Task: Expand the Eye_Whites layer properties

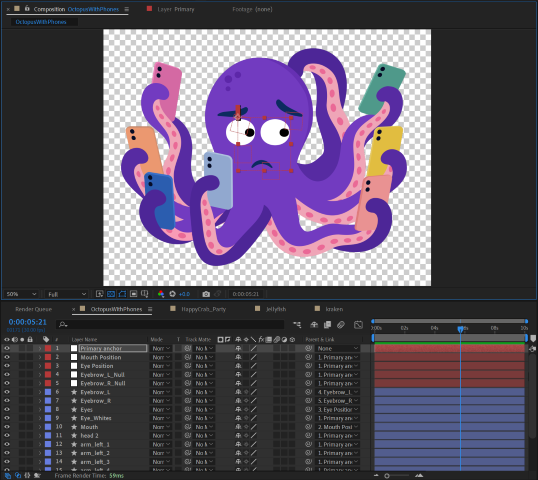Action: click(40, 418)
